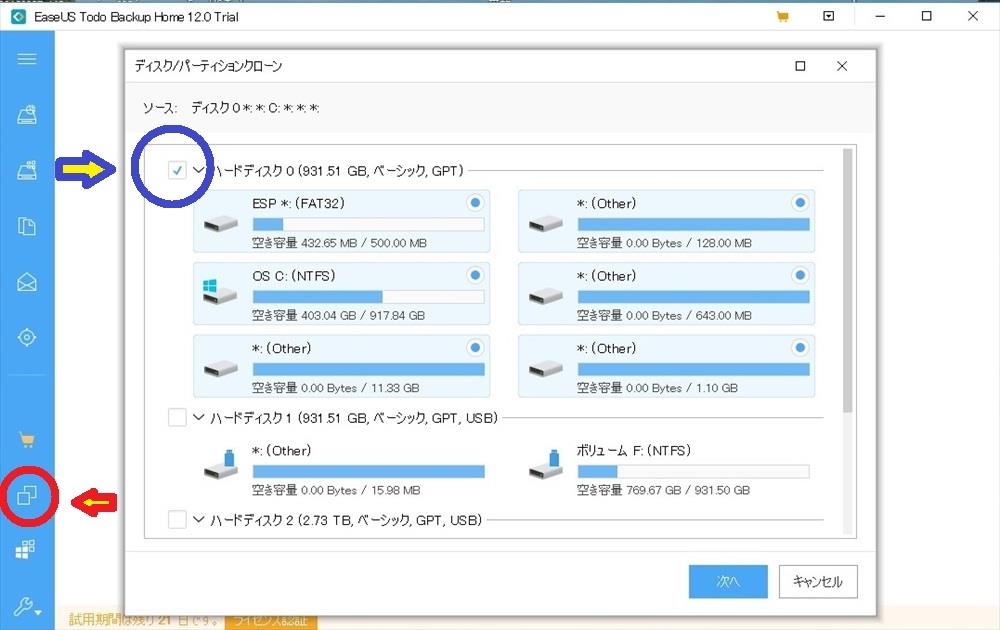Click the Windows drive icon of OS C:
This screenshot has height=630, width=1000.
click(x=220, y=291)
